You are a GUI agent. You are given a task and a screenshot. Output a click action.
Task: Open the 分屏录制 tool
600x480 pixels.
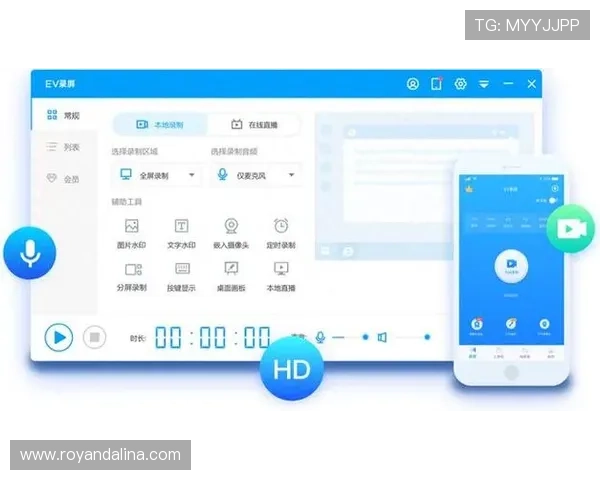(x=132, y=277)
